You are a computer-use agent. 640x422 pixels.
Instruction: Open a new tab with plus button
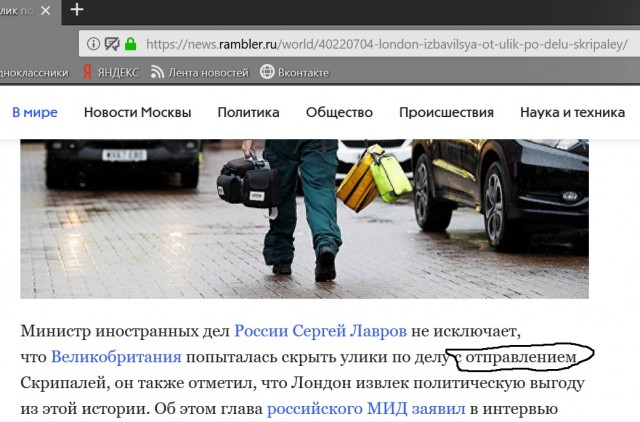point(76,9)
